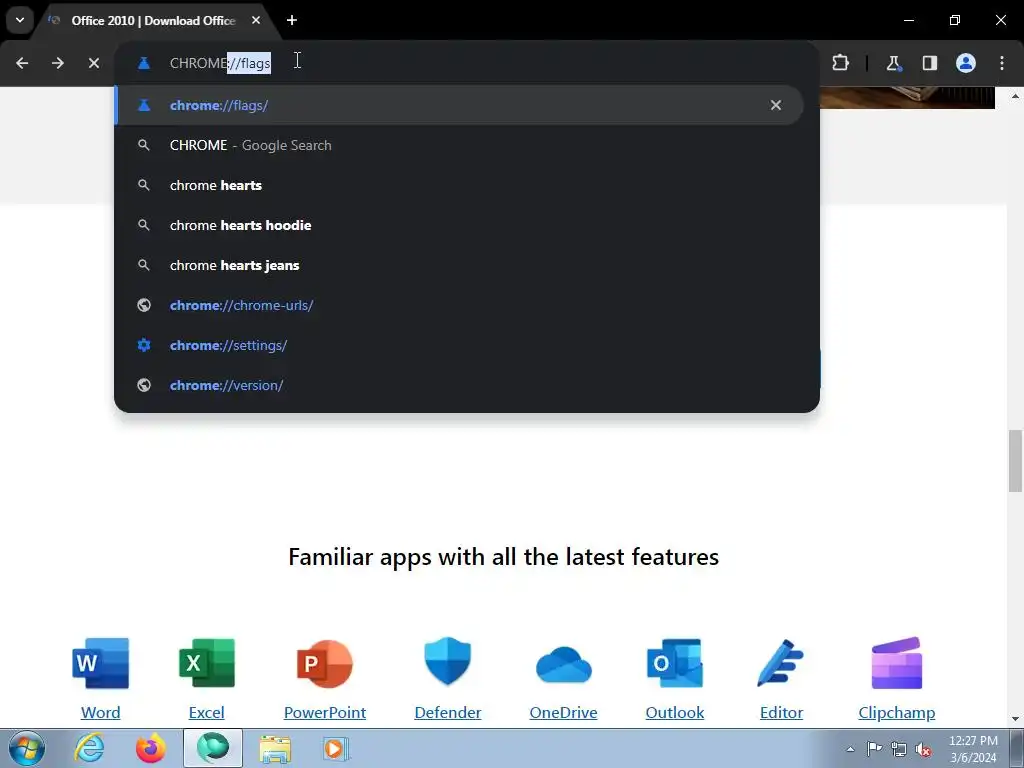Click the gear icon beside chrome://settings/
This screenshot has width=1024, height=768.
pos(144,345)
